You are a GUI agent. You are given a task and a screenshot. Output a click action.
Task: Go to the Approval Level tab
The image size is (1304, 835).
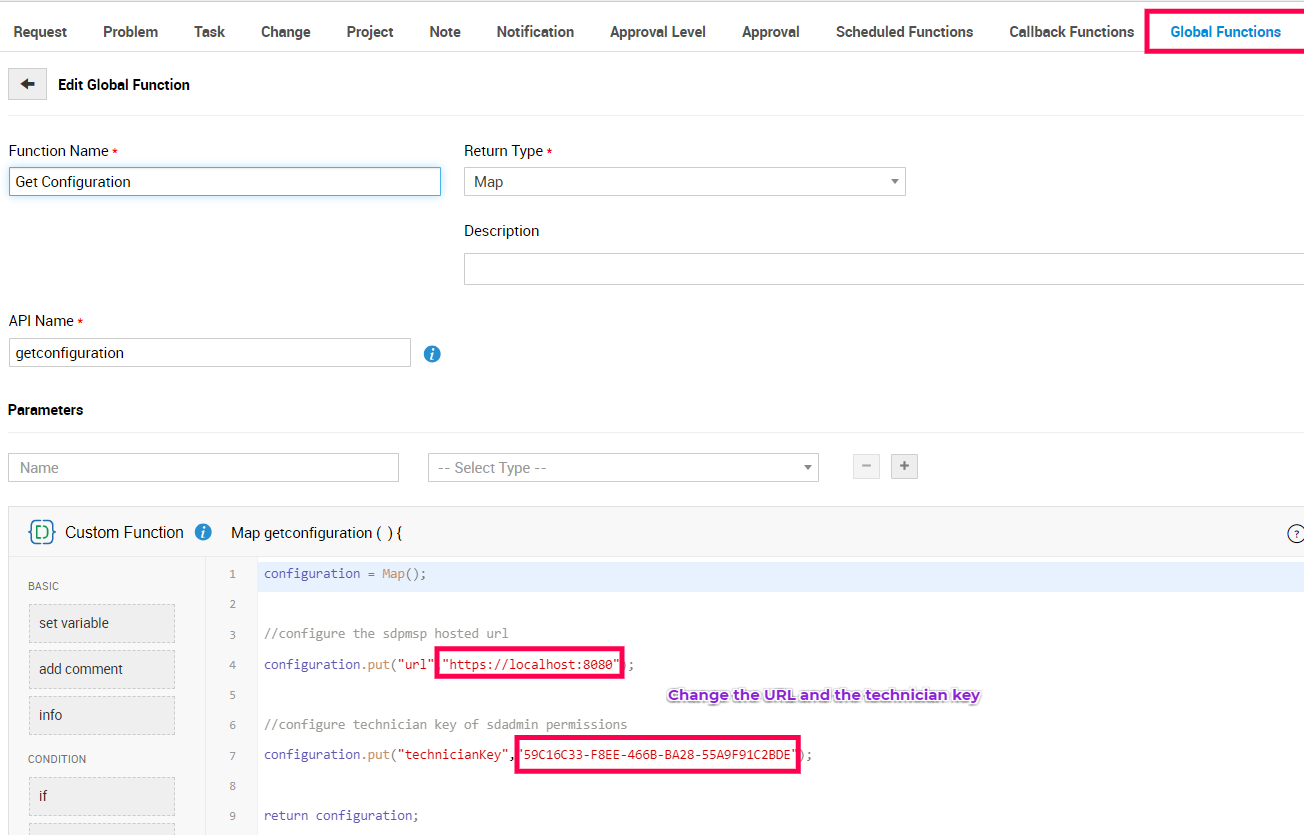tap(657, 32)
